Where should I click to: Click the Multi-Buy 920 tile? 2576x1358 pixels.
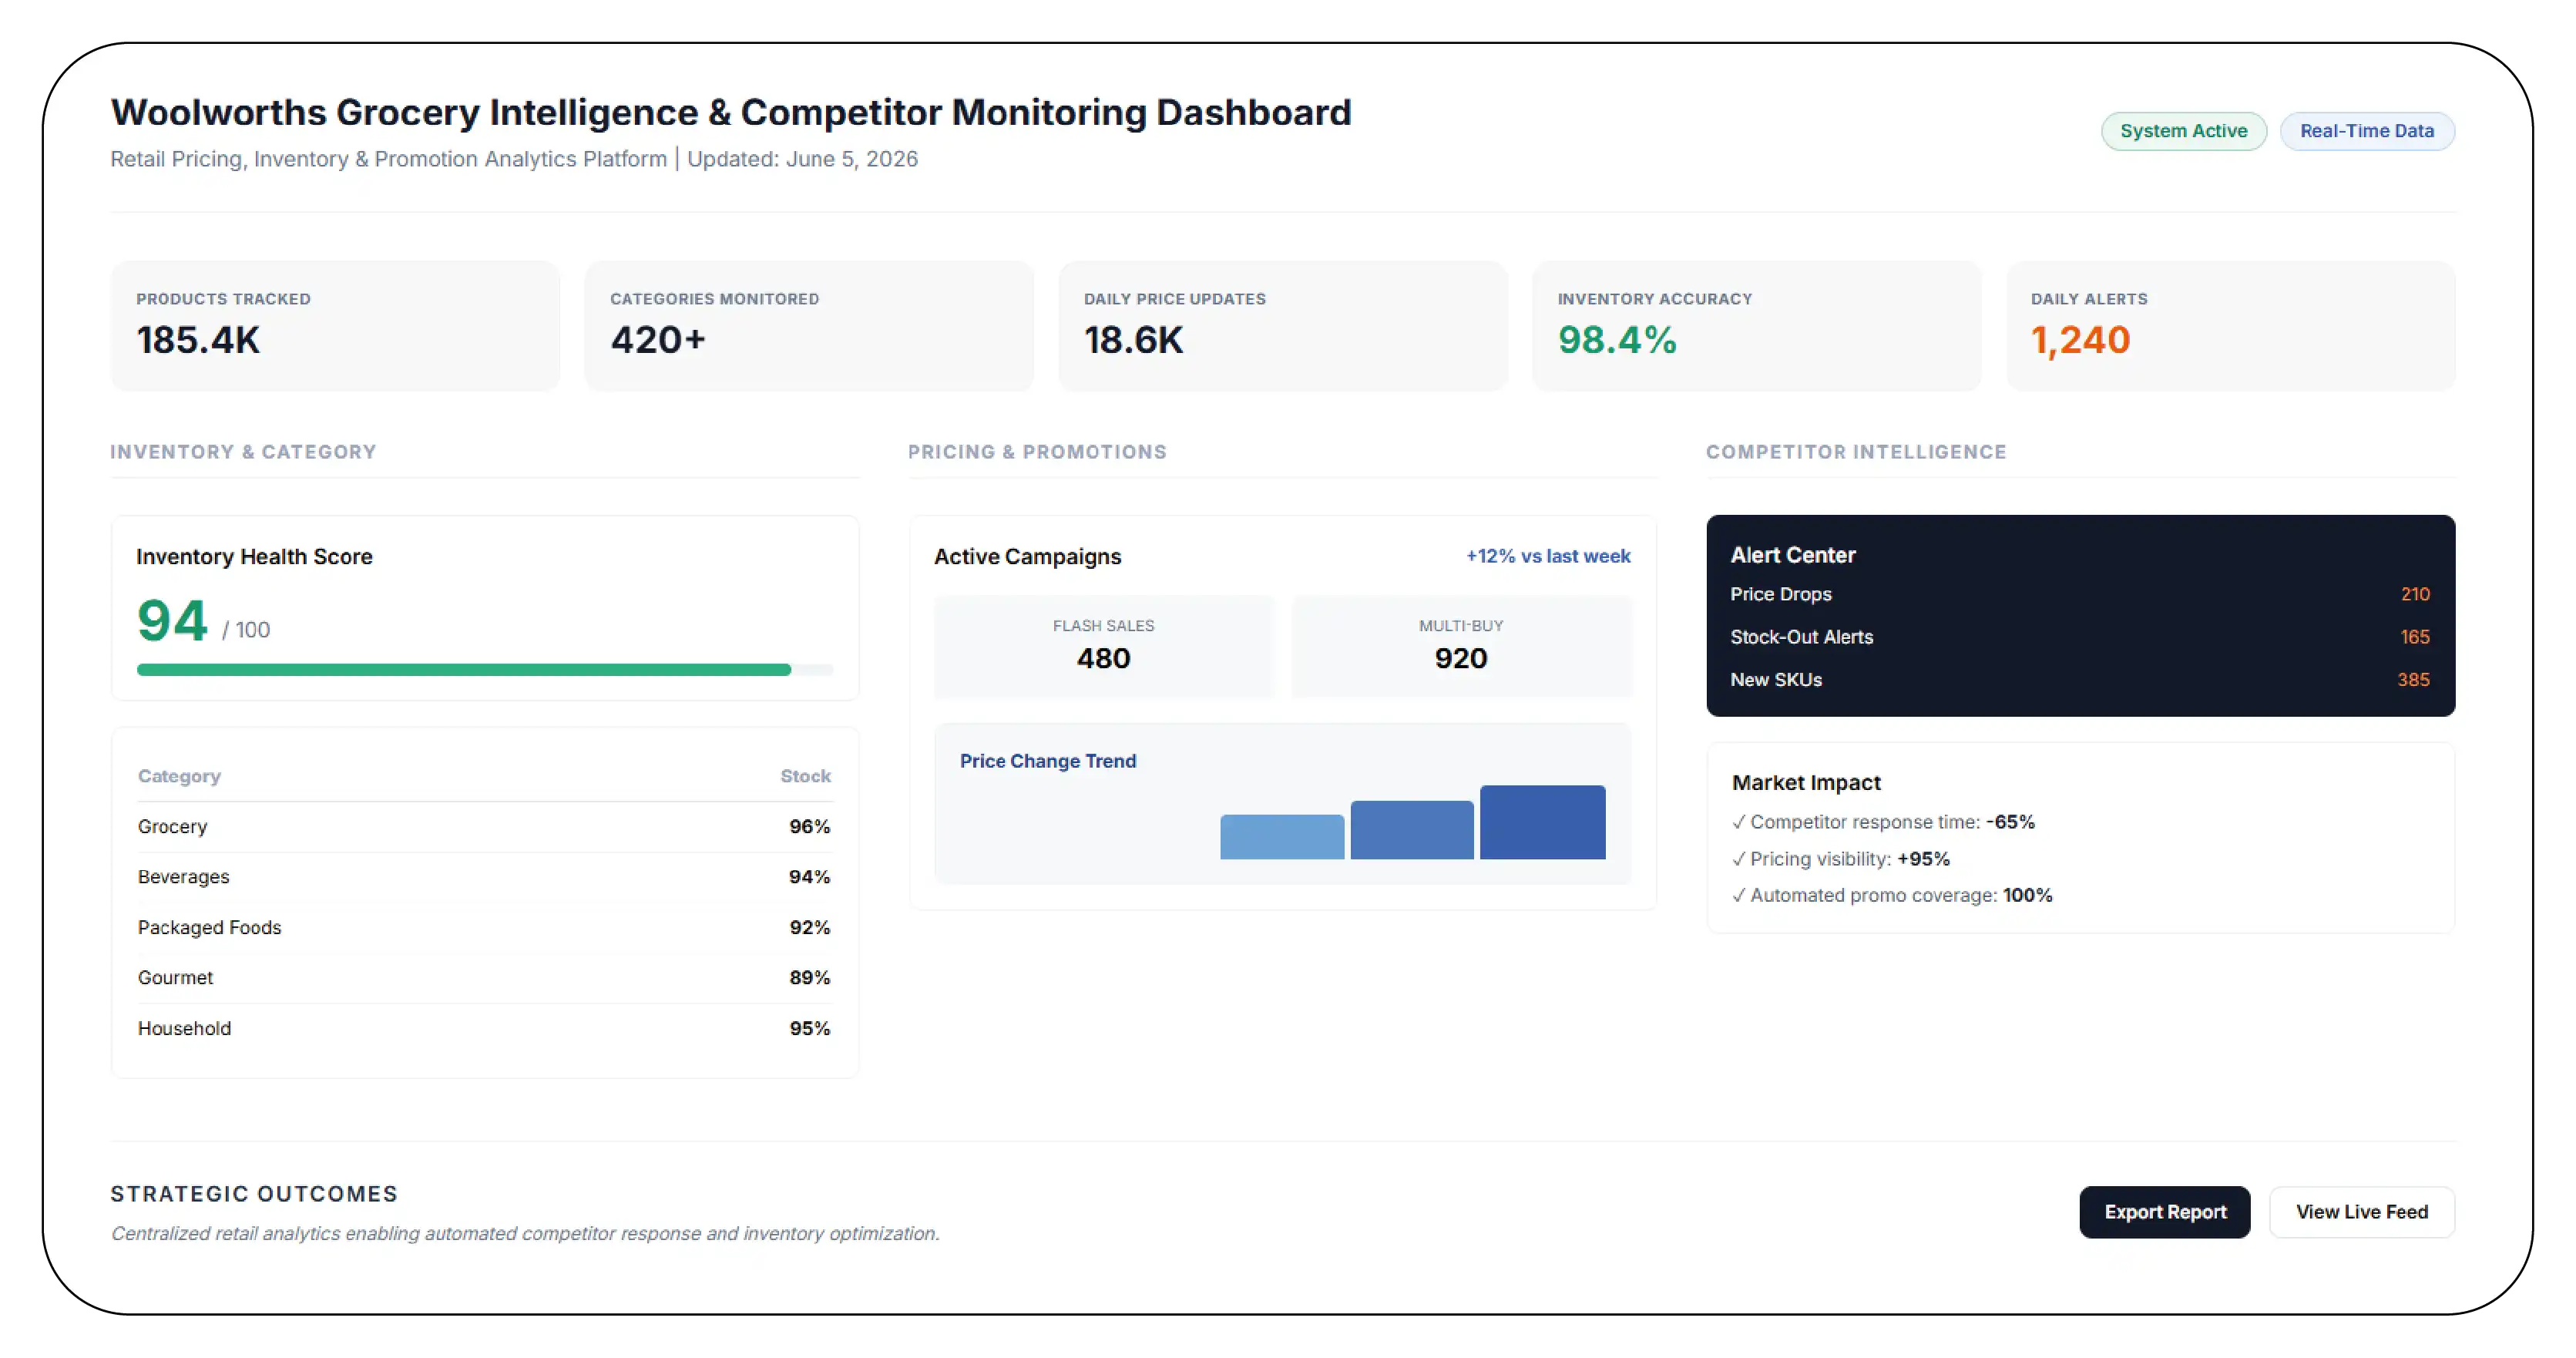(x=1461, y=646)
